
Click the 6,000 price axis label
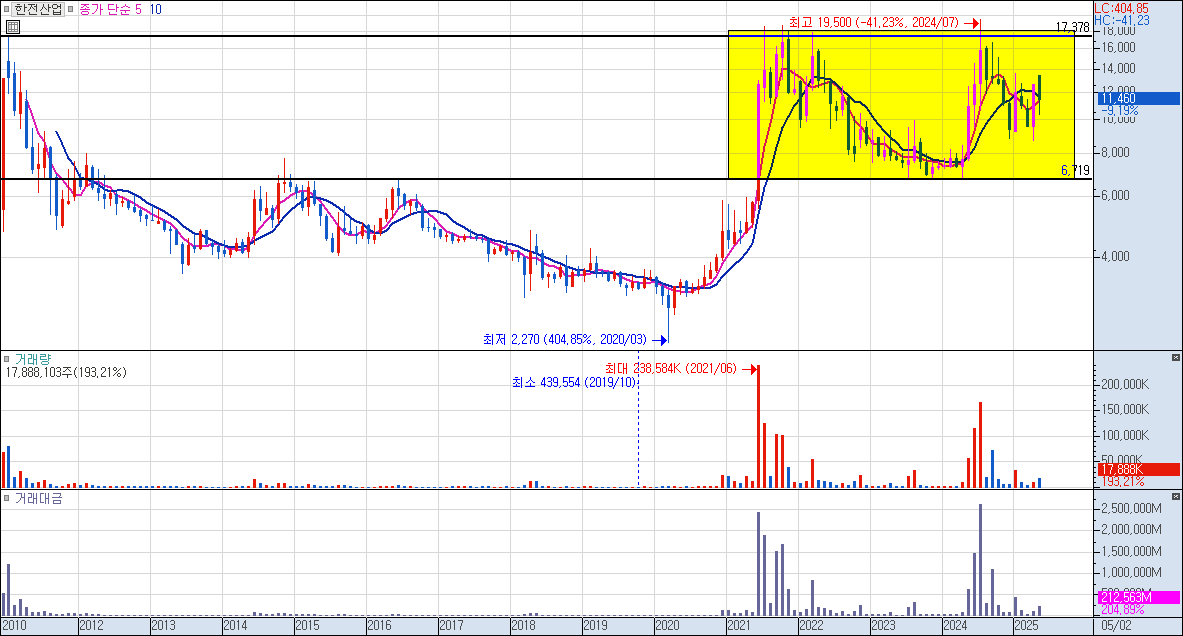pos(1116,195)
